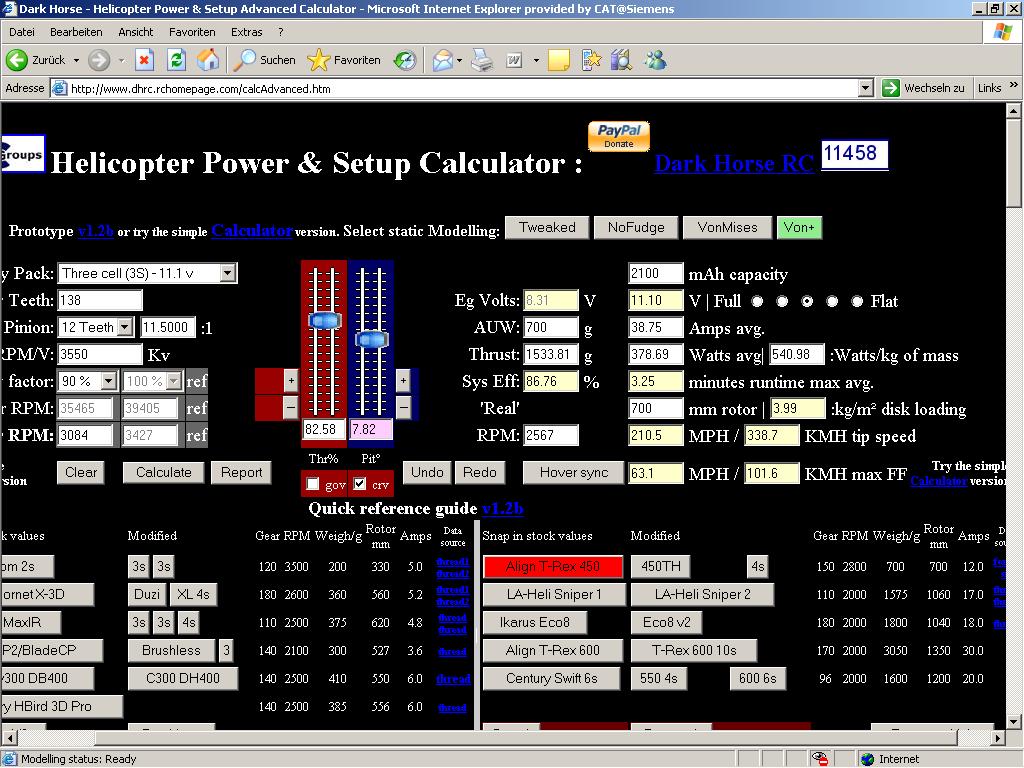Expand the address bar history dropdown
This screenshot has height=768, width=1024.
point(865,88)
